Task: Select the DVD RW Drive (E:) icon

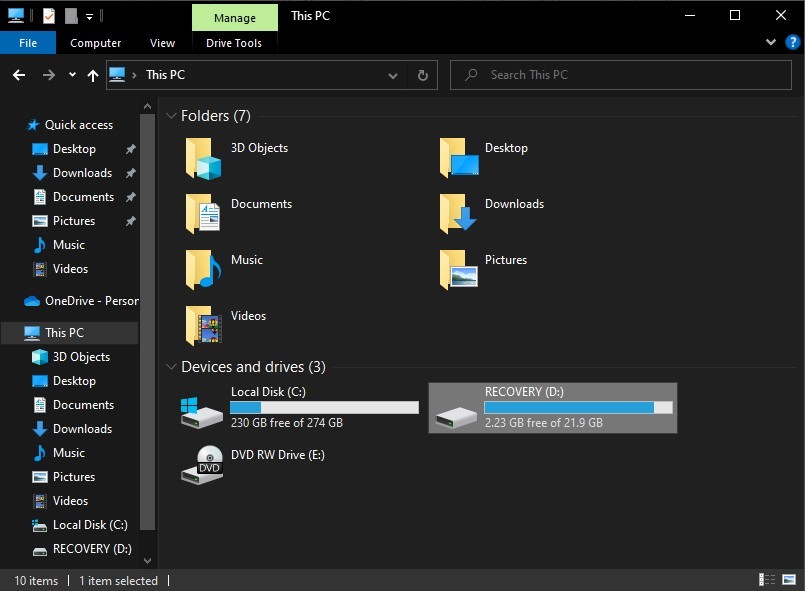Action: click(x=202, y=465)
